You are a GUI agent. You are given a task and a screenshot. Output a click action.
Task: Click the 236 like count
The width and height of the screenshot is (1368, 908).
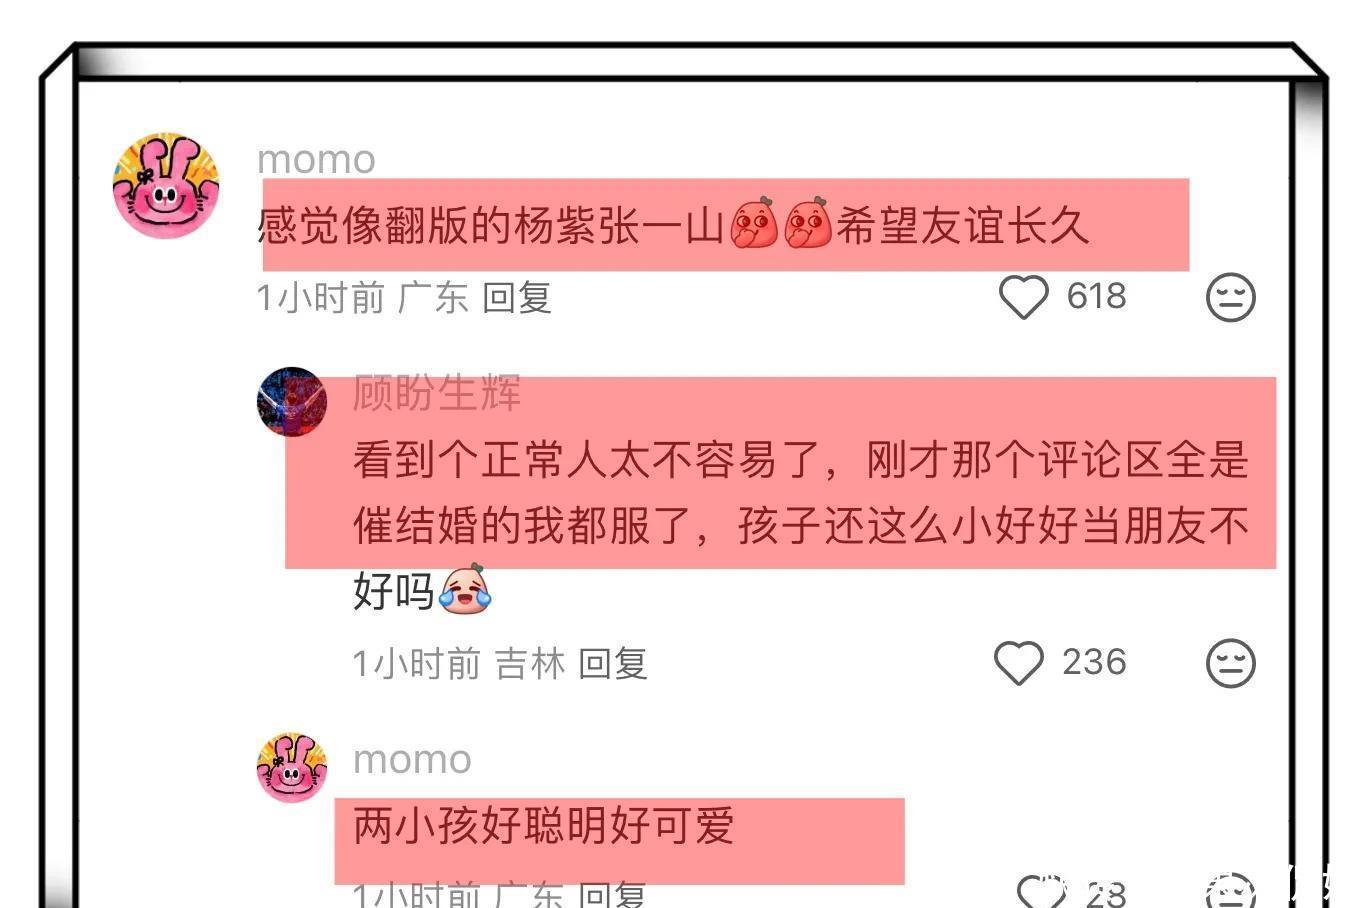[1094, 662]
